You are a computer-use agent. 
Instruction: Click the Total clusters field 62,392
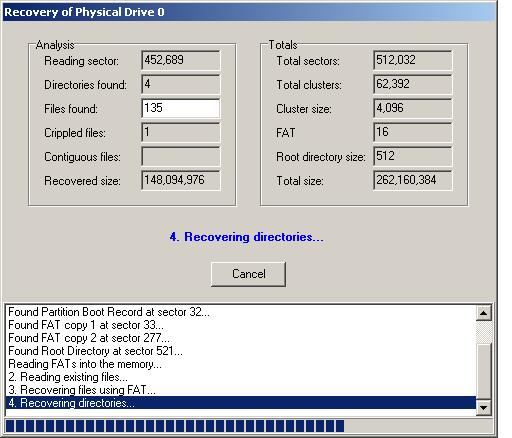(x=413, y=84)
